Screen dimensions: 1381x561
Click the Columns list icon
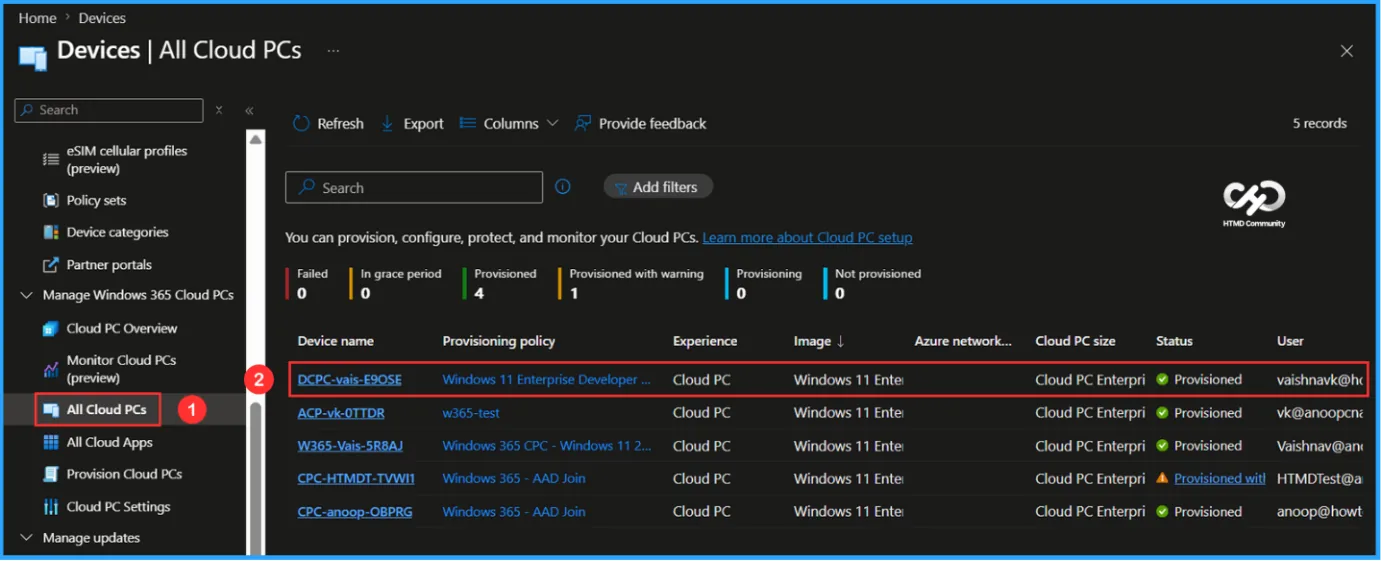(x=467, y=123)
